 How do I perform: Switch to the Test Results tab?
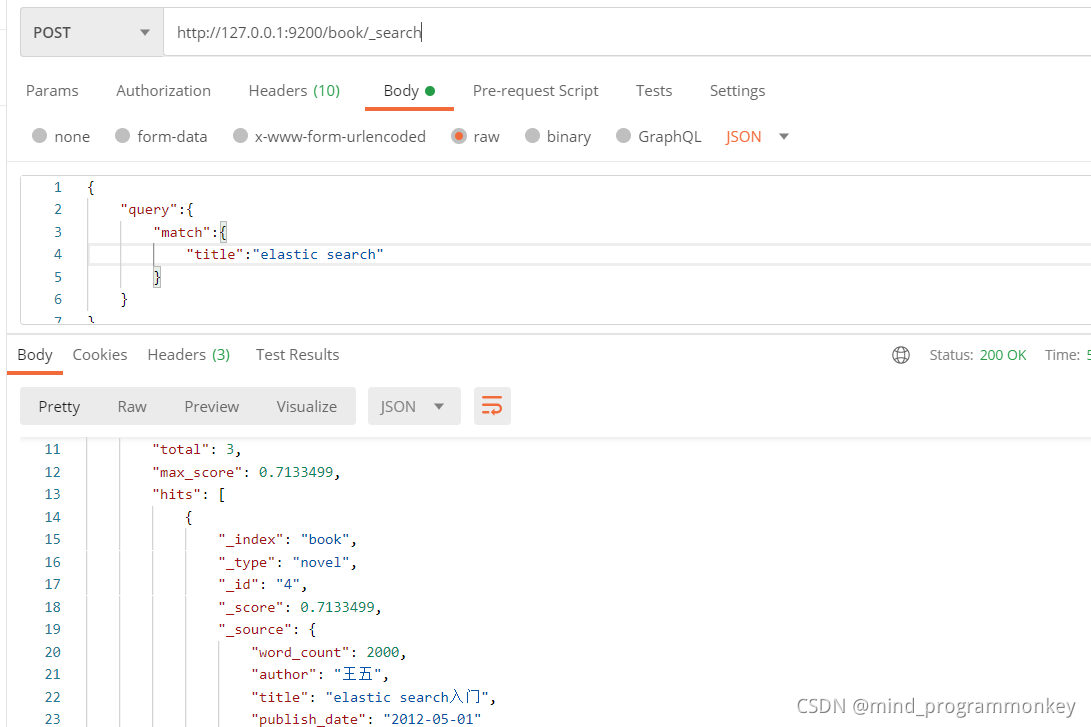pyautogui.click(x=298, y=355)
